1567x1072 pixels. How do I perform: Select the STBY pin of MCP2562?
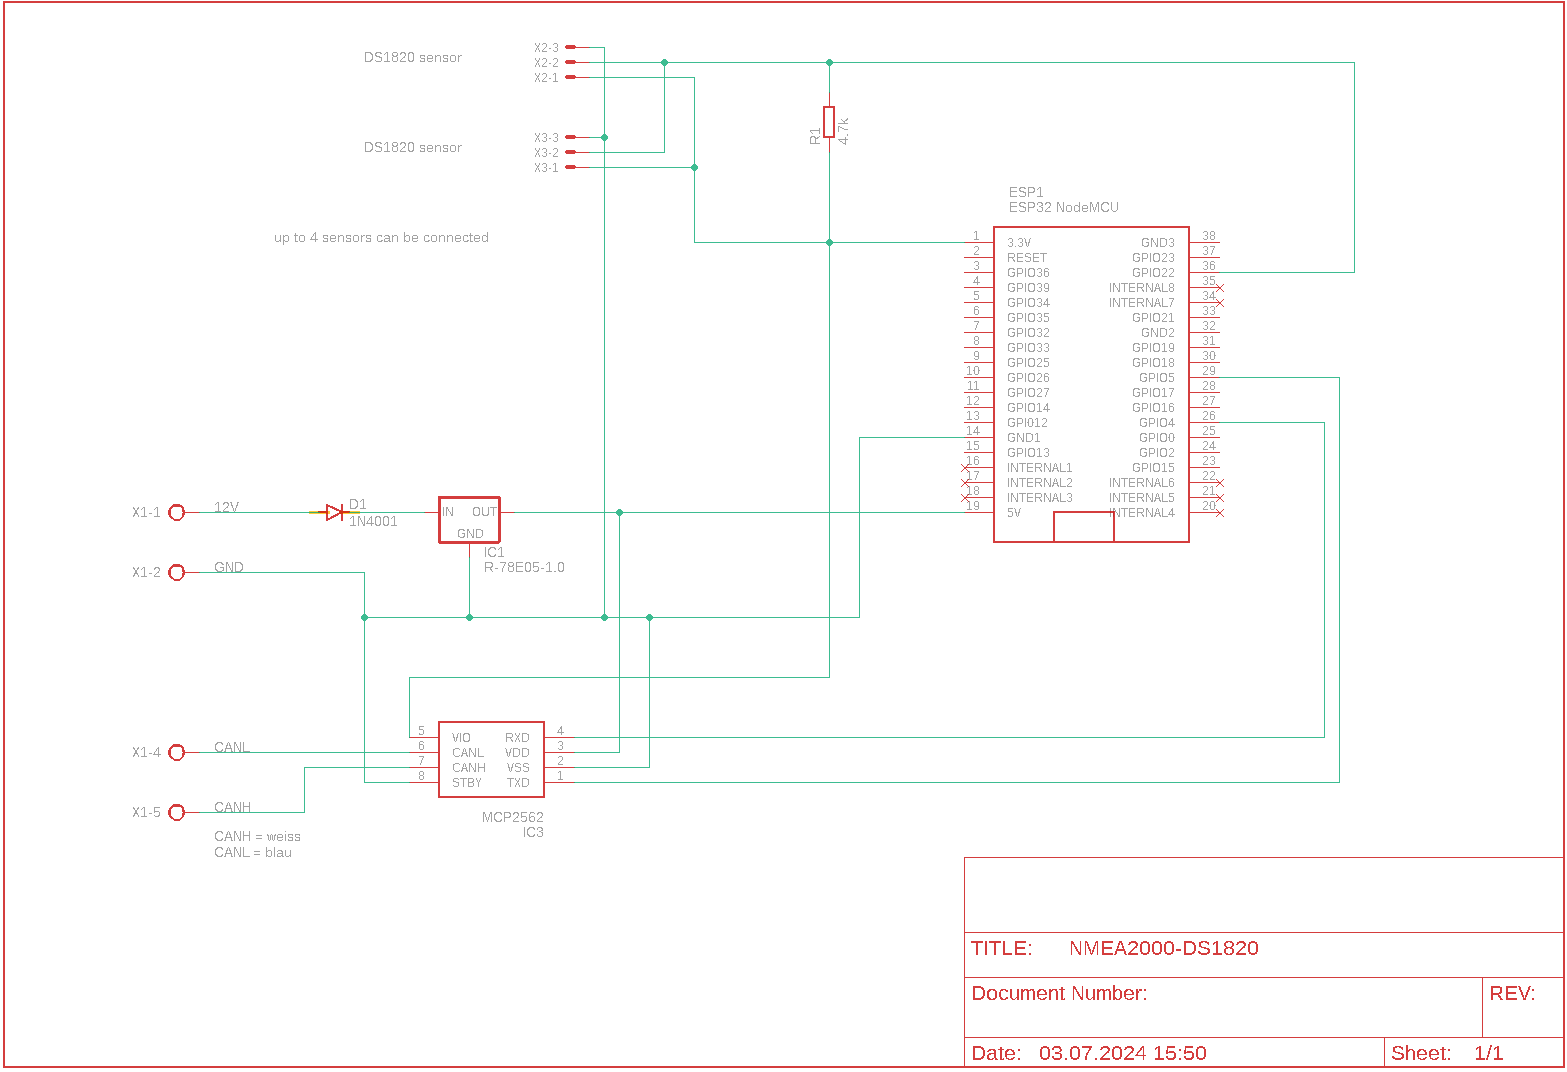click(x=467, y=783)
